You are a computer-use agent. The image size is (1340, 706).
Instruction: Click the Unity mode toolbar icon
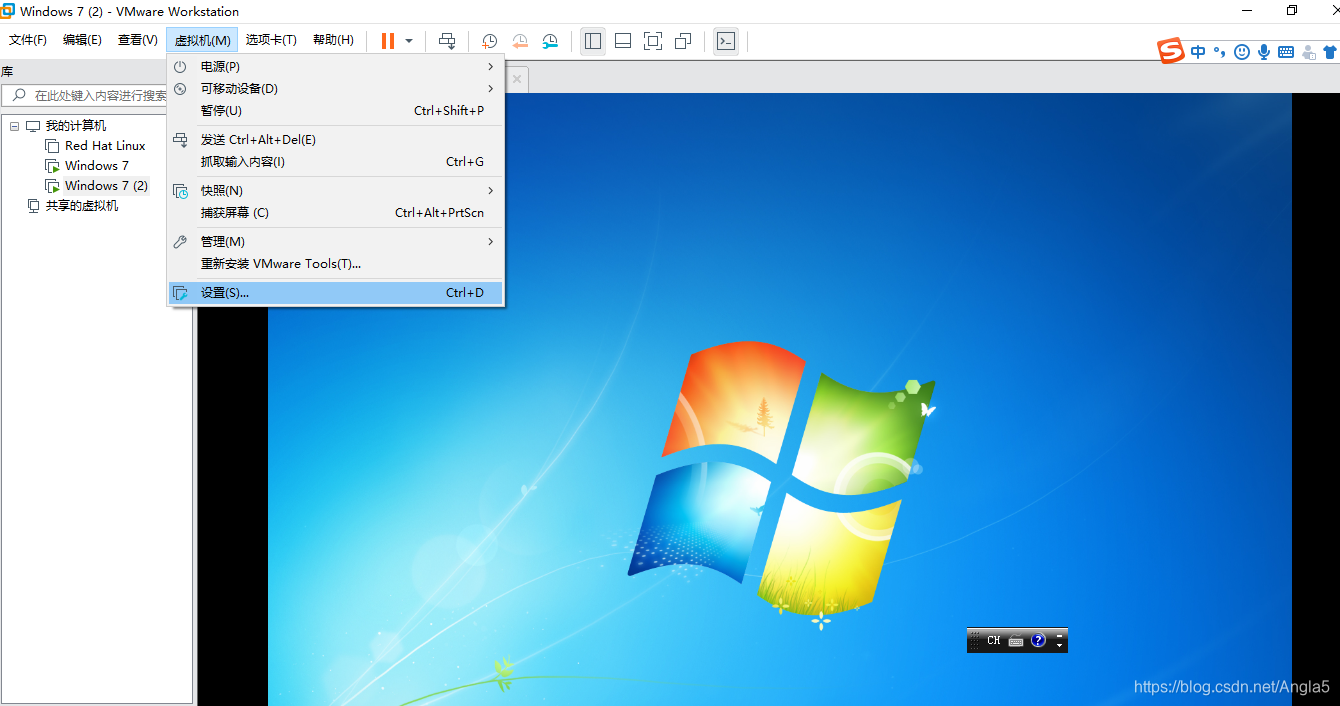click(683, 41)
